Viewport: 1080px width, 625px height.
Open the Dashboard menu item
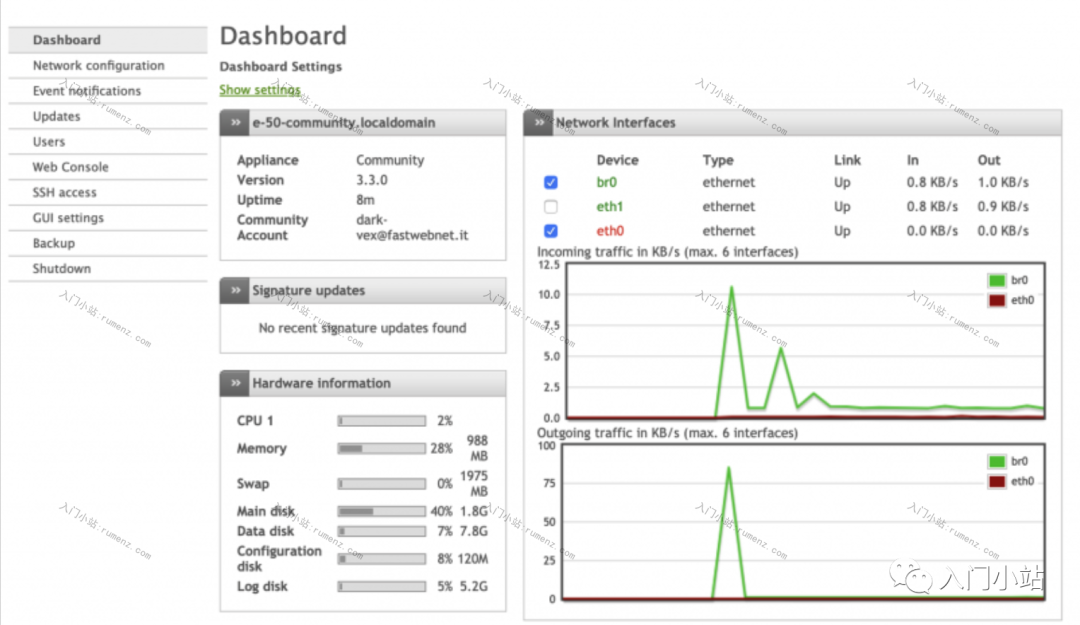tap(107, 40)
